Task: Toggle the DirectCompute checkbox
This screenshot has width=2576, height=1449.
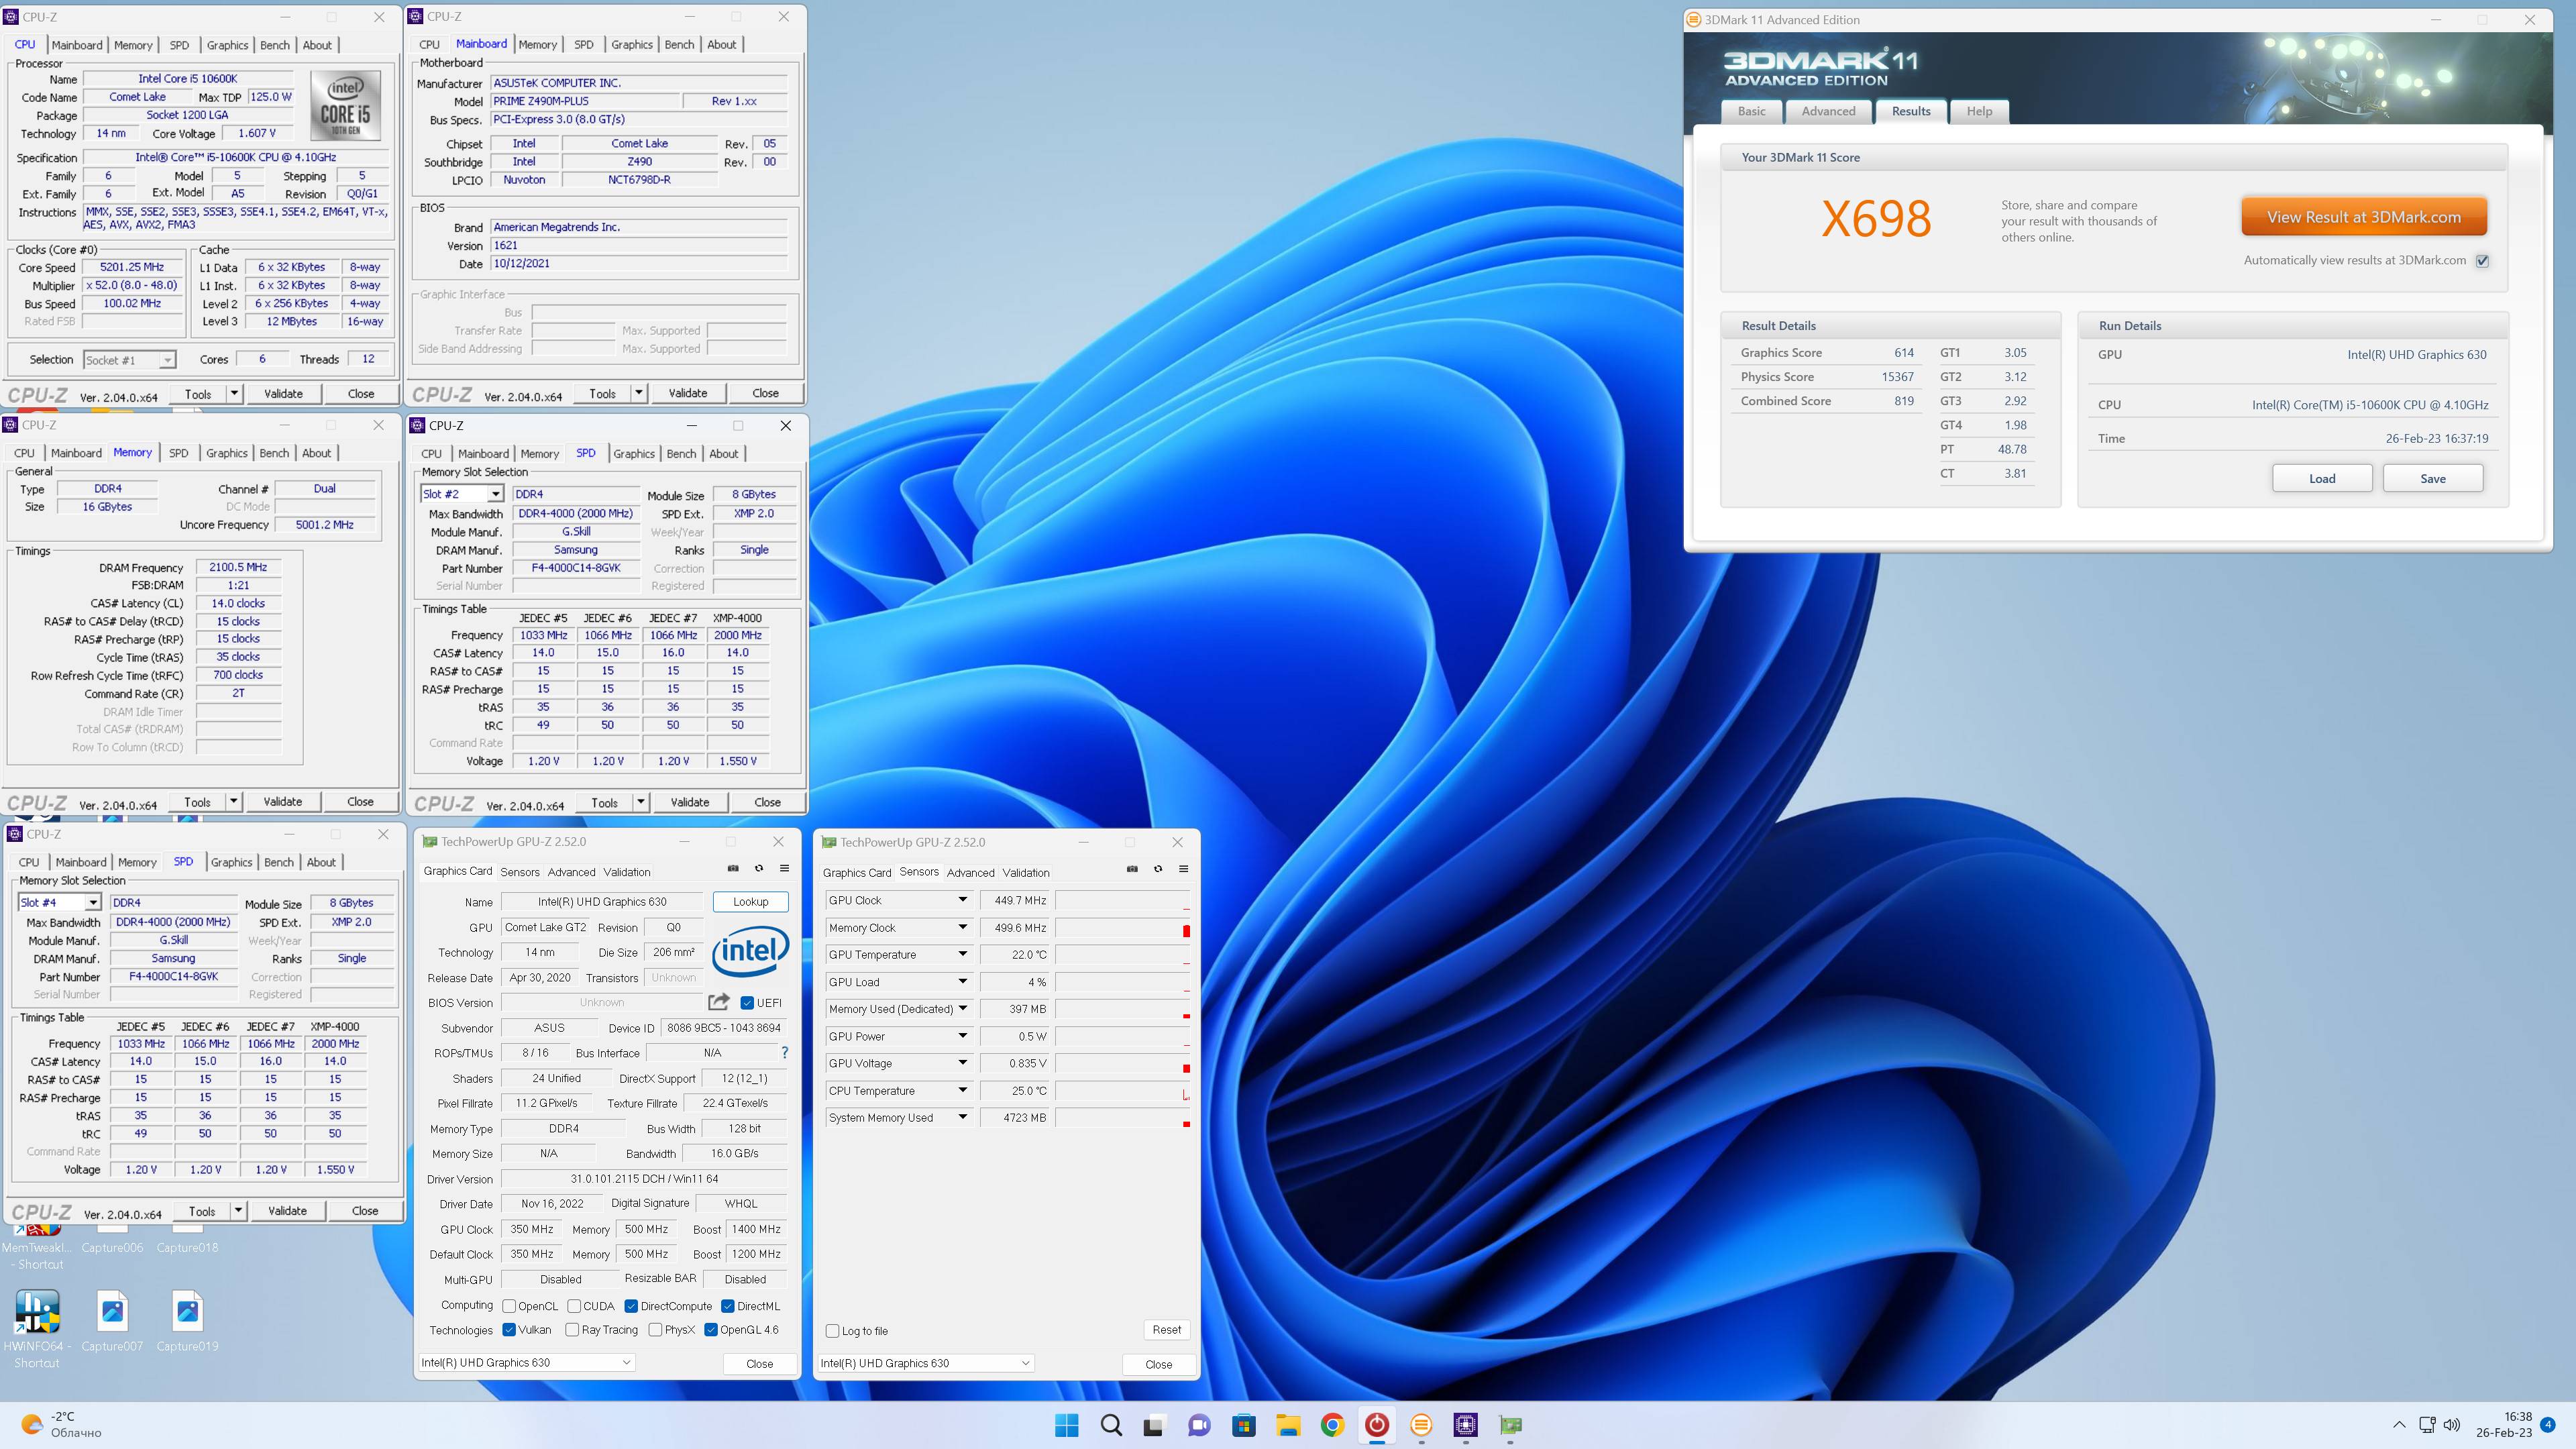Action: click(x=631, y=1306)
